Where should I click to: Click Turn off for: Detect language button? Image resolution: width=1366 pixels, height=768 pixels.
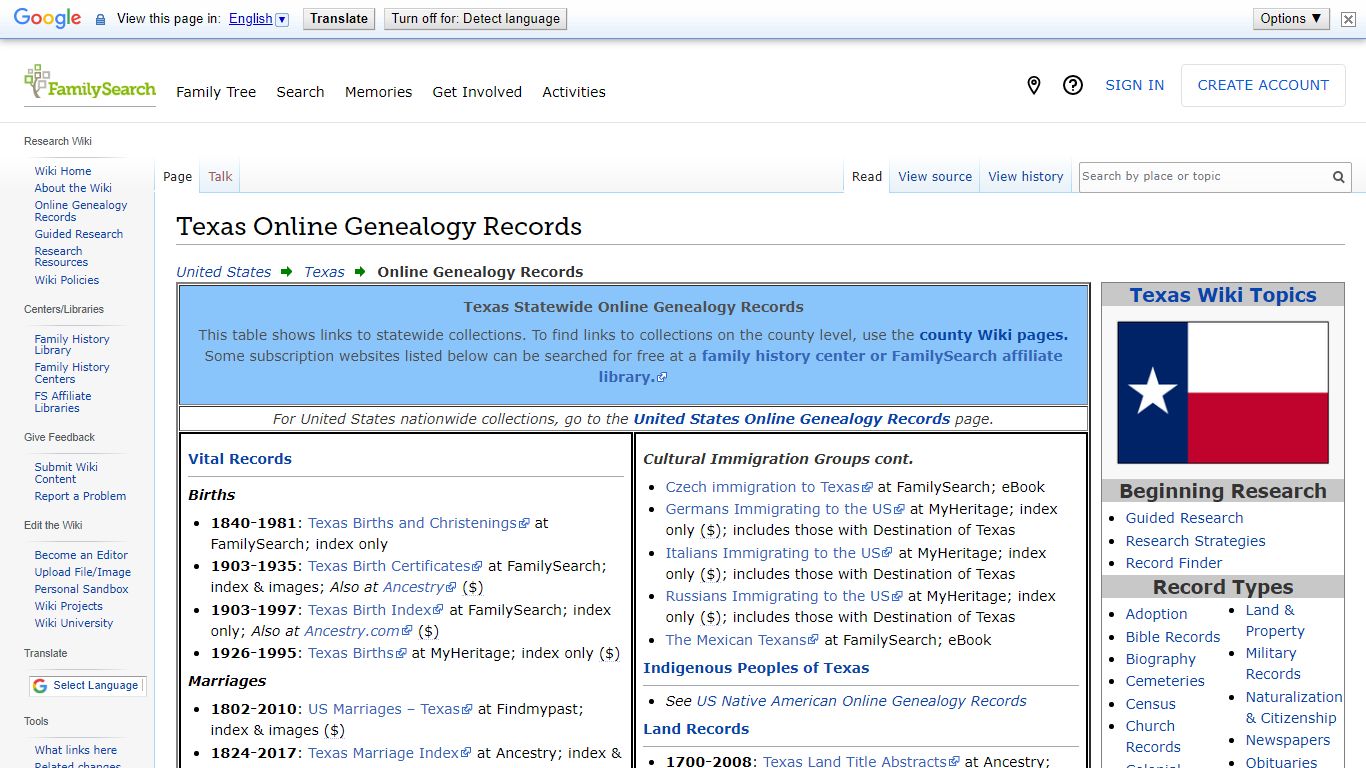tap(475, 19)
